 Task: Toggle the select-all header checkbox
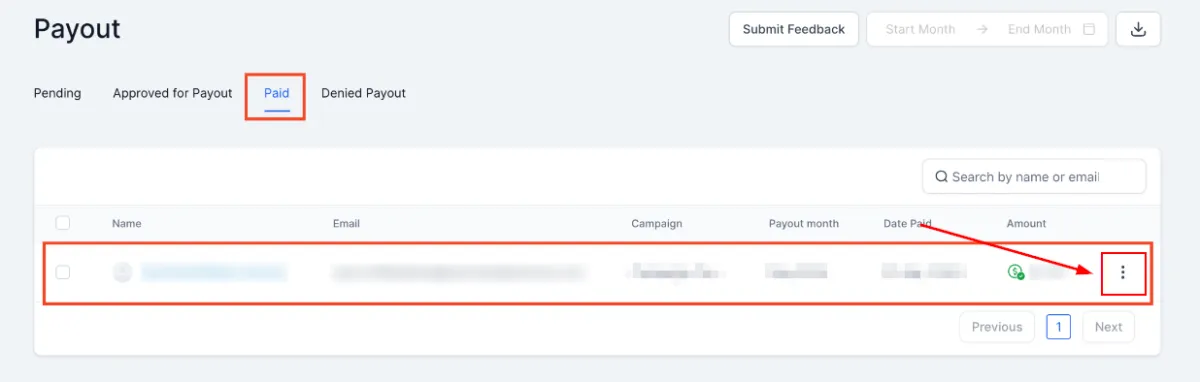click(x=63, y=223)
